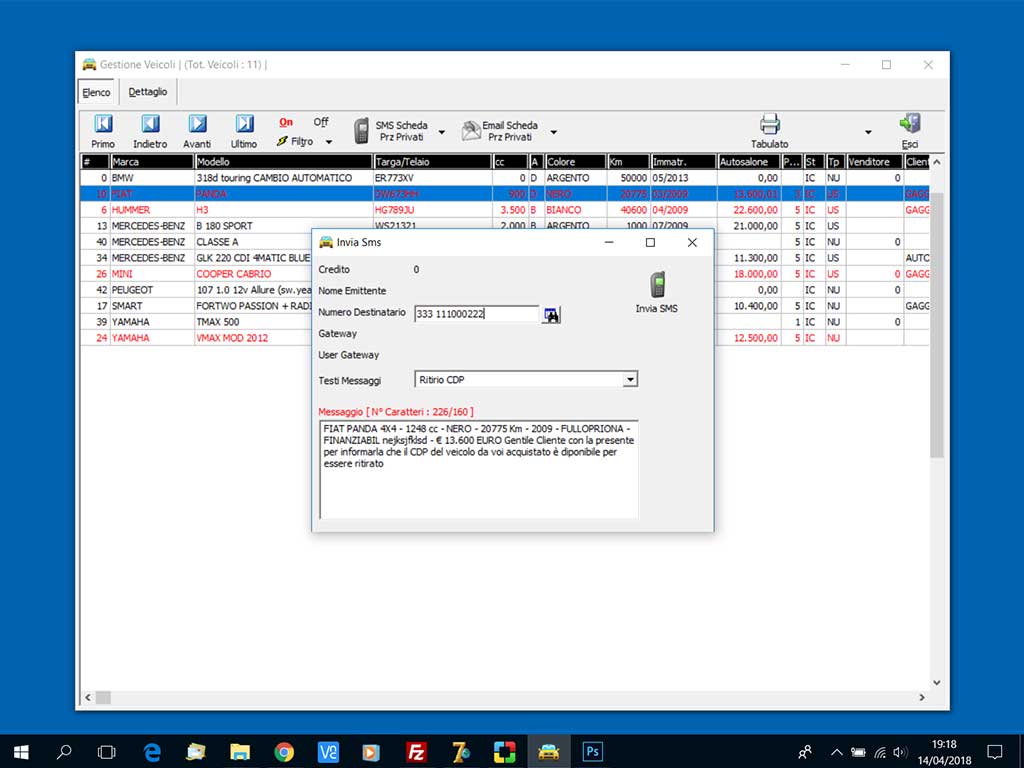Switch to the Dettaglio tab

[x=148, y=92]
